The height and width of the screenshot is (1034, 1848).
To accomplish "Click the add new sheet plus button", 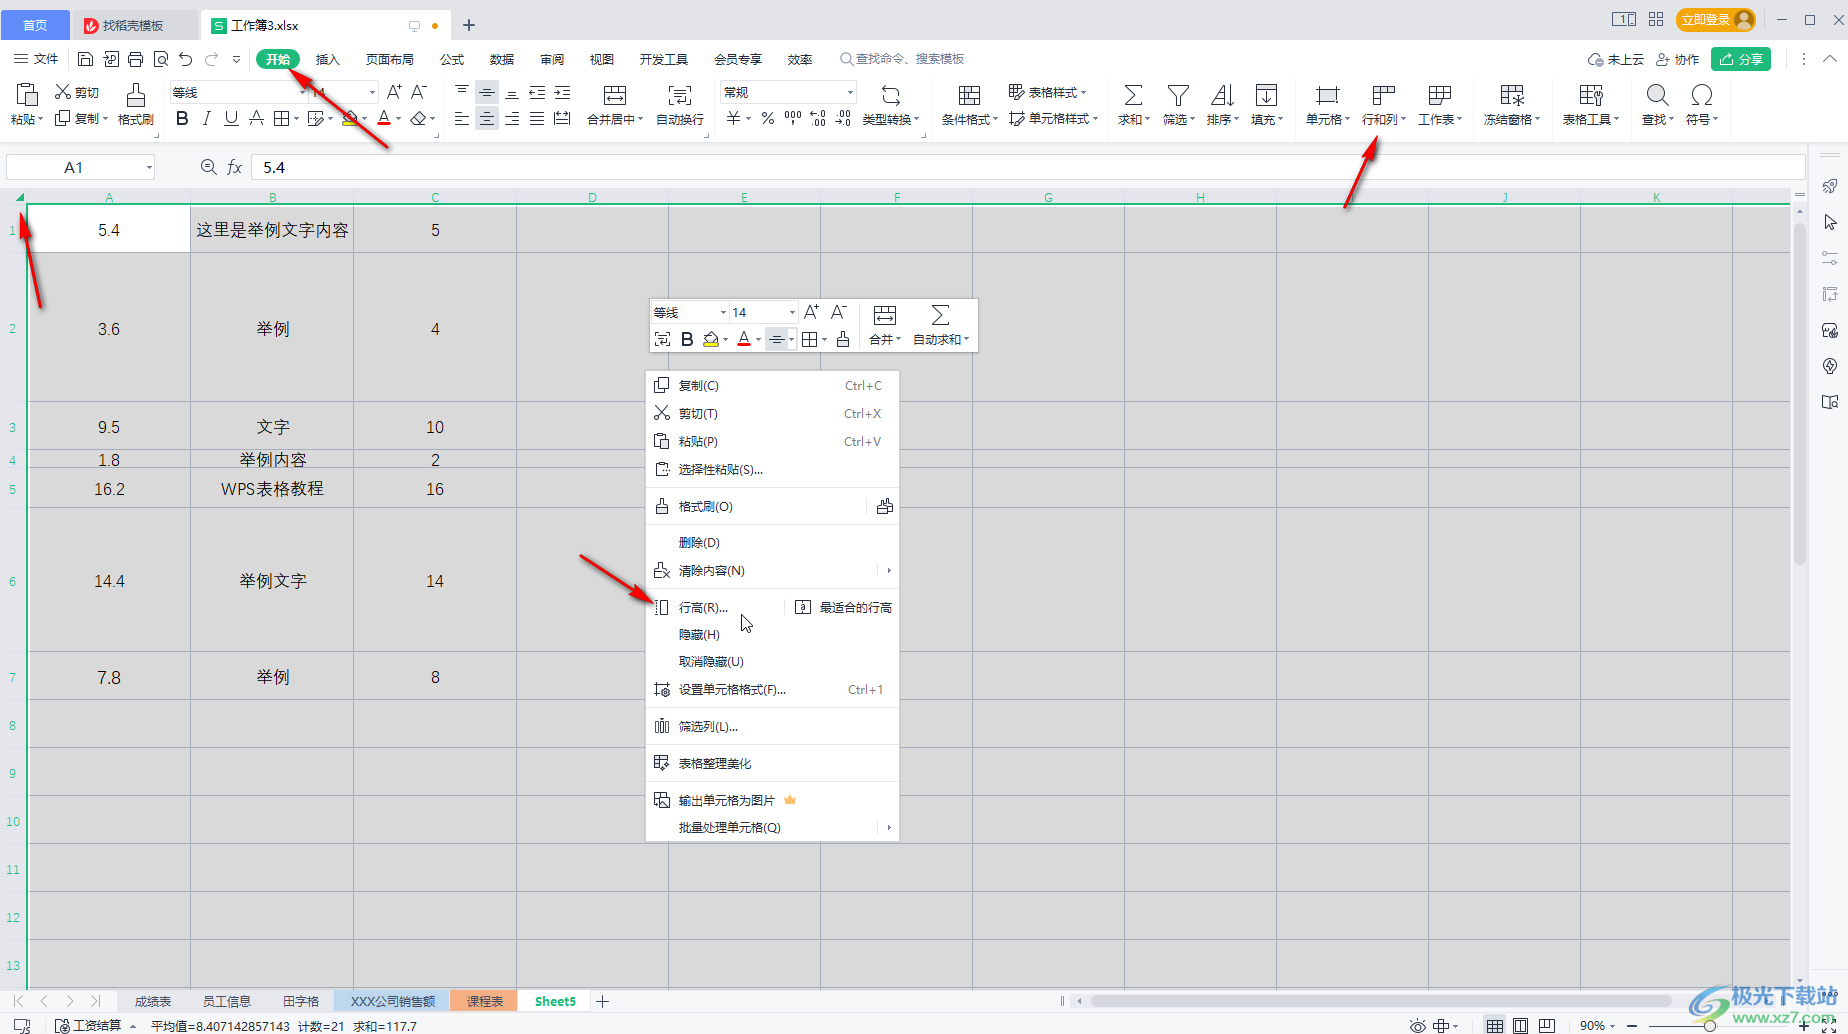I will pos(602,1001).
